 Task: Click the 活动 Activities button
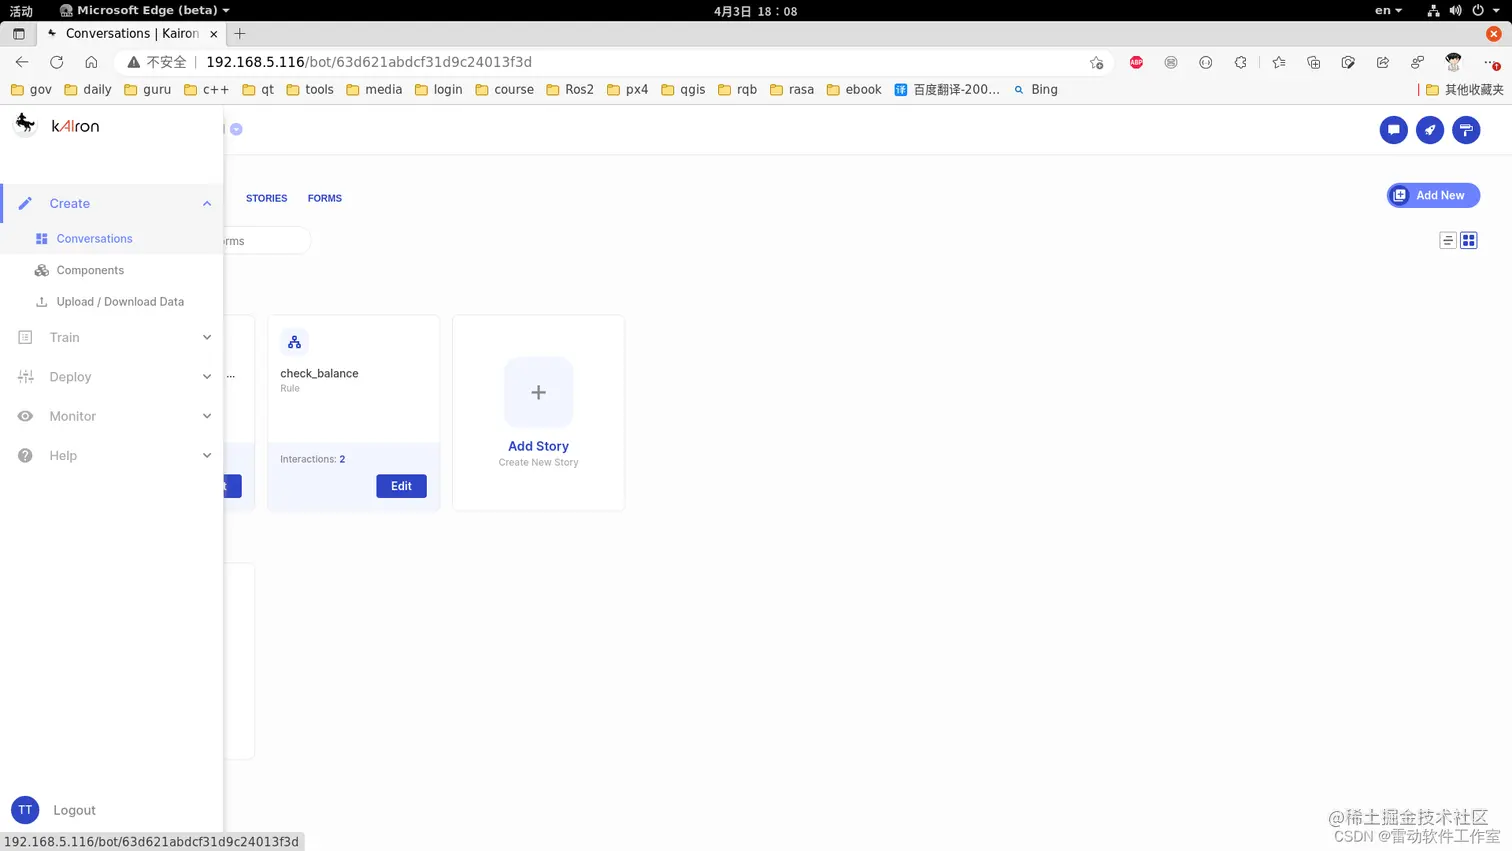[21, 11]
